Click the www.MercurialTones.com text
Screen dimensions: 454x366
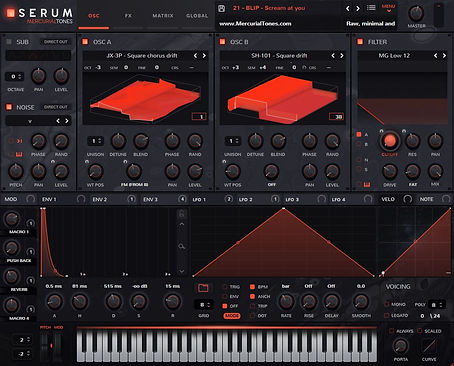coord(255,24)
